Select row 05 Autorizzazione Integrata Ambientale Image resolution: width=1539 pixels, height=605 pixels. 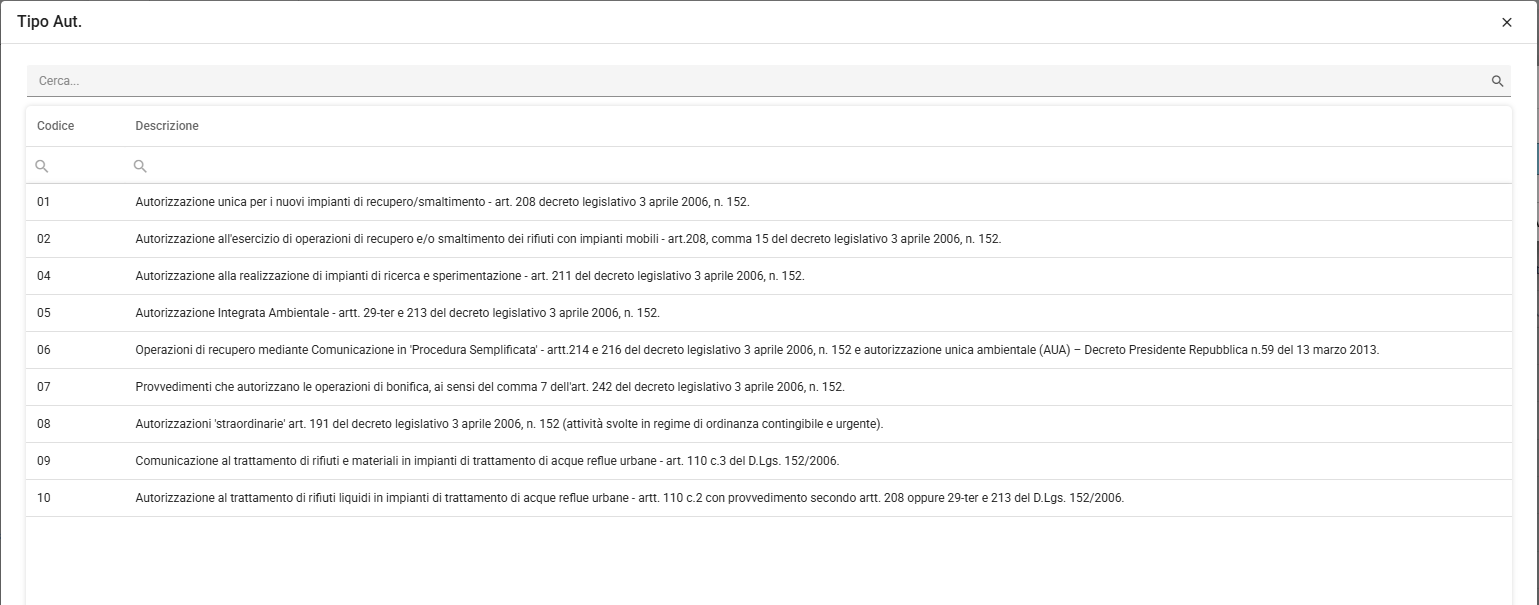[x=768, y=313]
